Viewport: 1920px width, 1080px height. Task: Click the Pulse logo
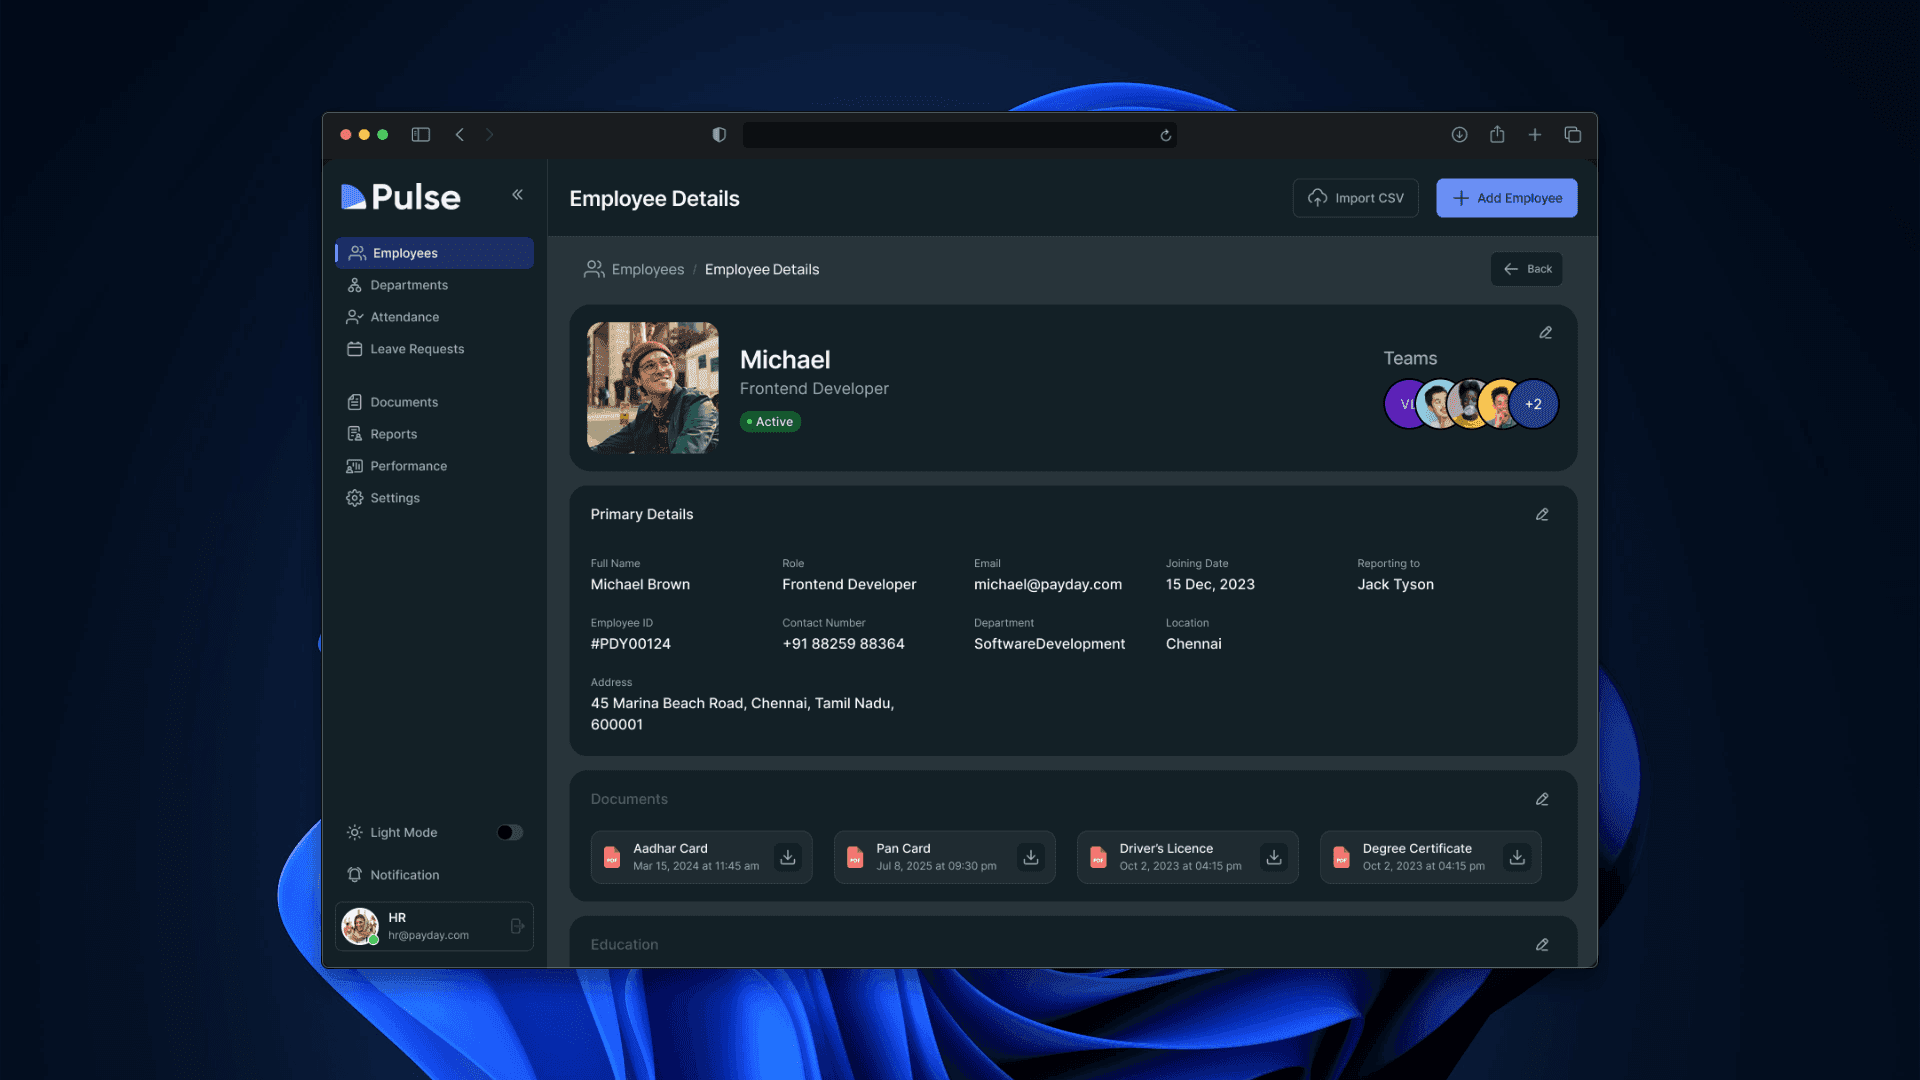pos(401,197)
